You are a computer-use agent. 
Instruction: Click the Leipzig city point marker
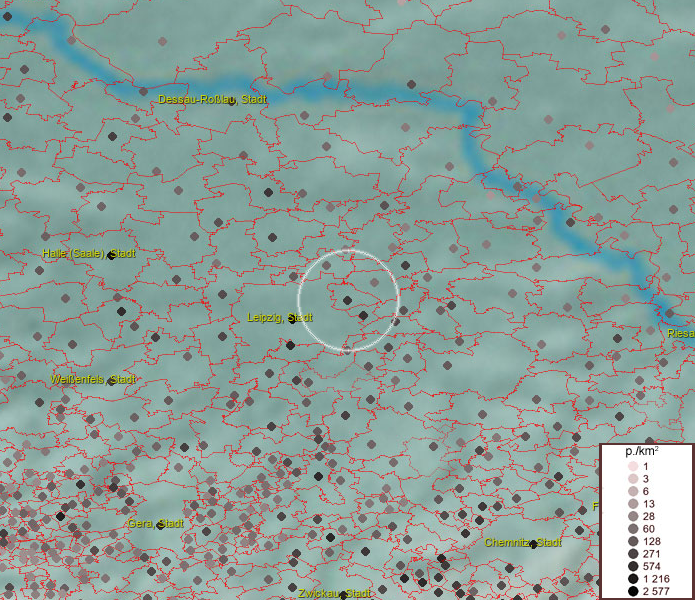(x=292, y=319)
